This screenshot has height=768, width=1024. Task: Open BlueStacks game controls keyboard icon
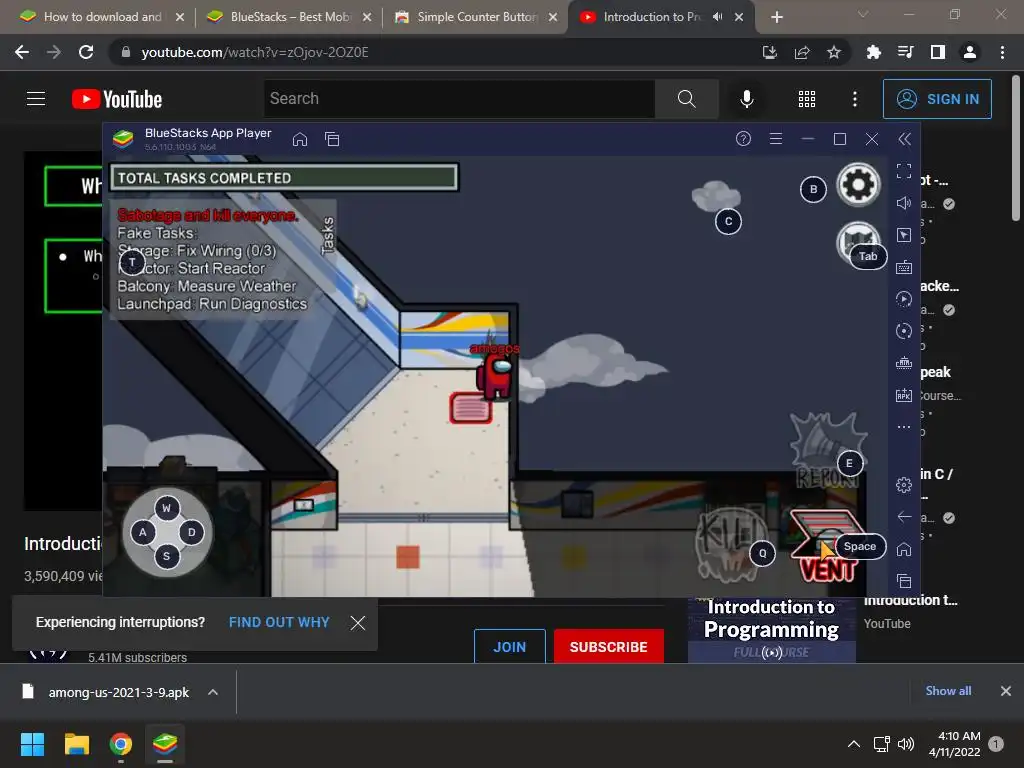tap(904, 267)
